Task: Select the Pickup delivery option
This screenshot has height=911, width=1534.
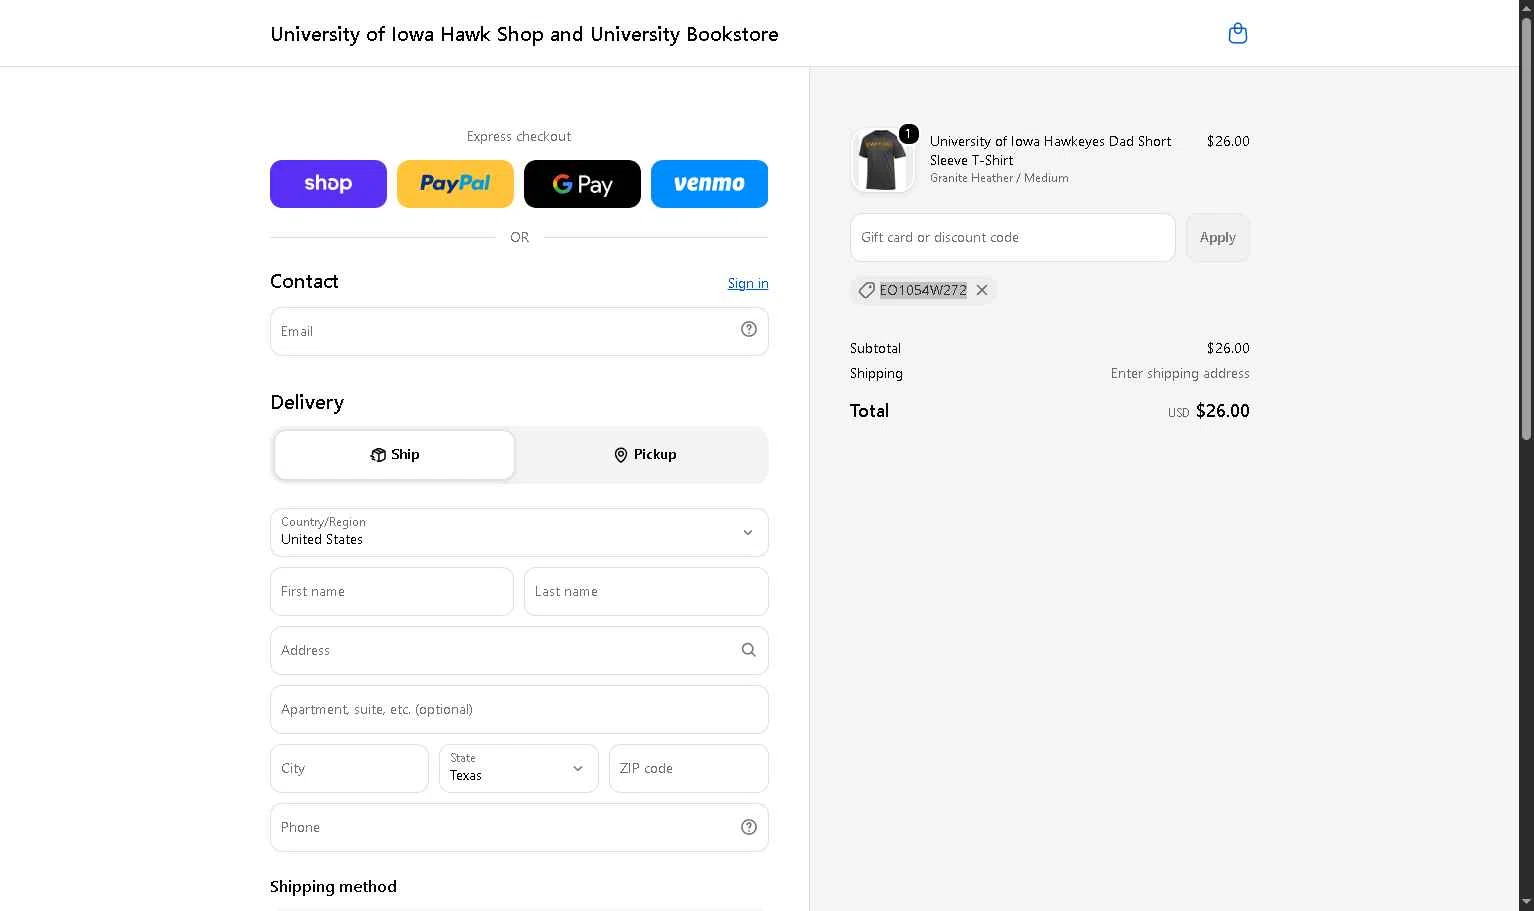Action: pyautogui.click(x=645, y=455)
